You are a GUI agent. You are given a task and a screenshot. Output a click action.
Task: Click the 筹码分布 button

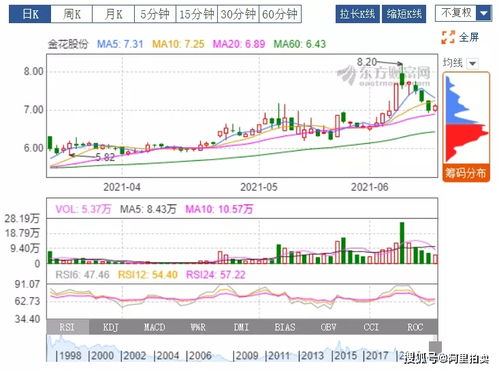[466, 173]
